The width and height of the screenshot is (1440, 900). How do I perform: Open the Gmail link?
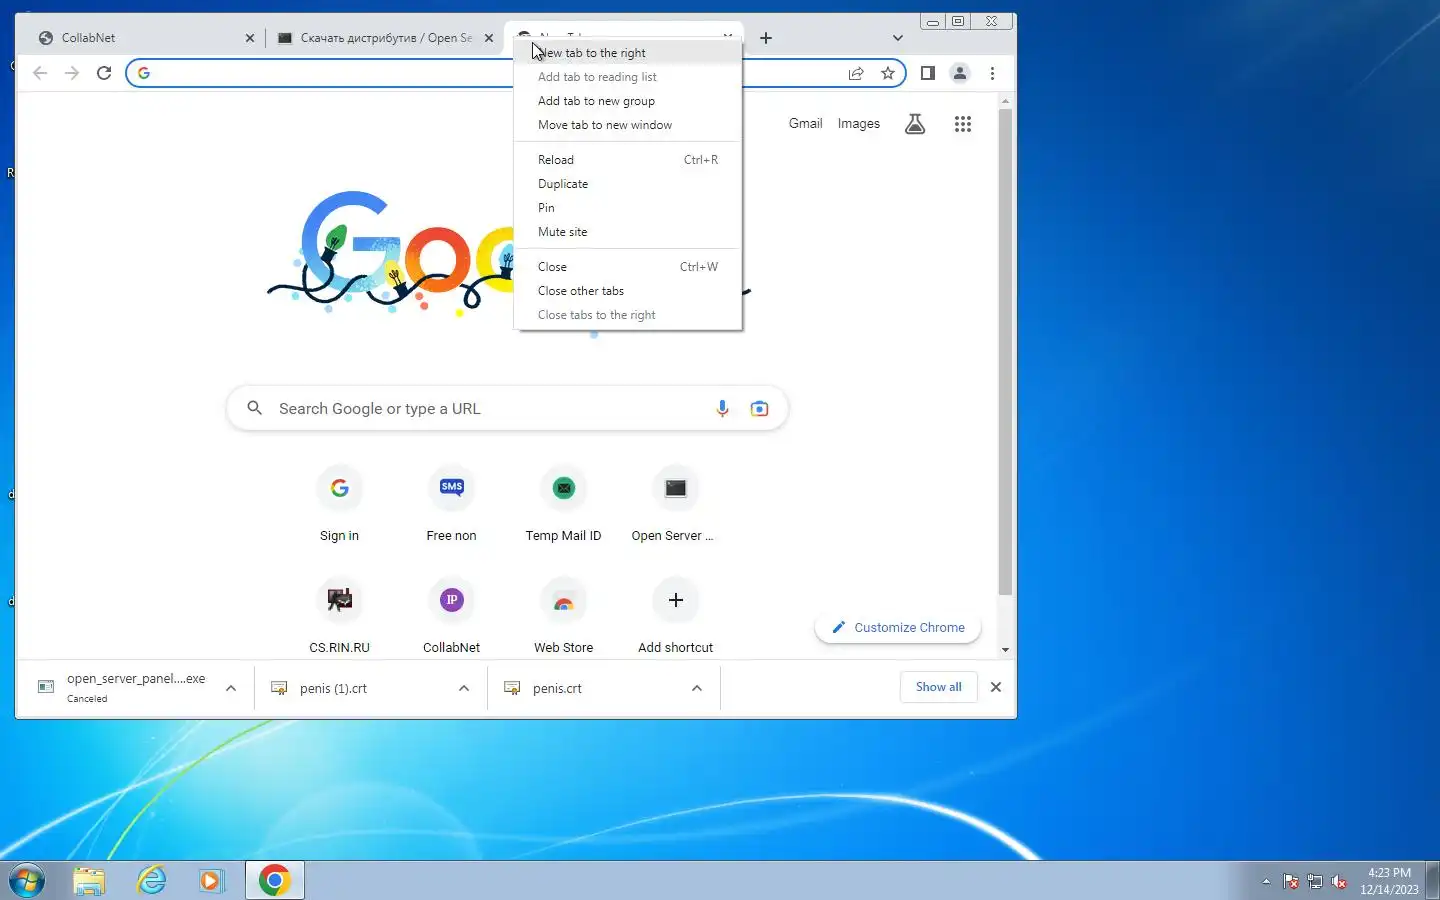tap(805, 124)
